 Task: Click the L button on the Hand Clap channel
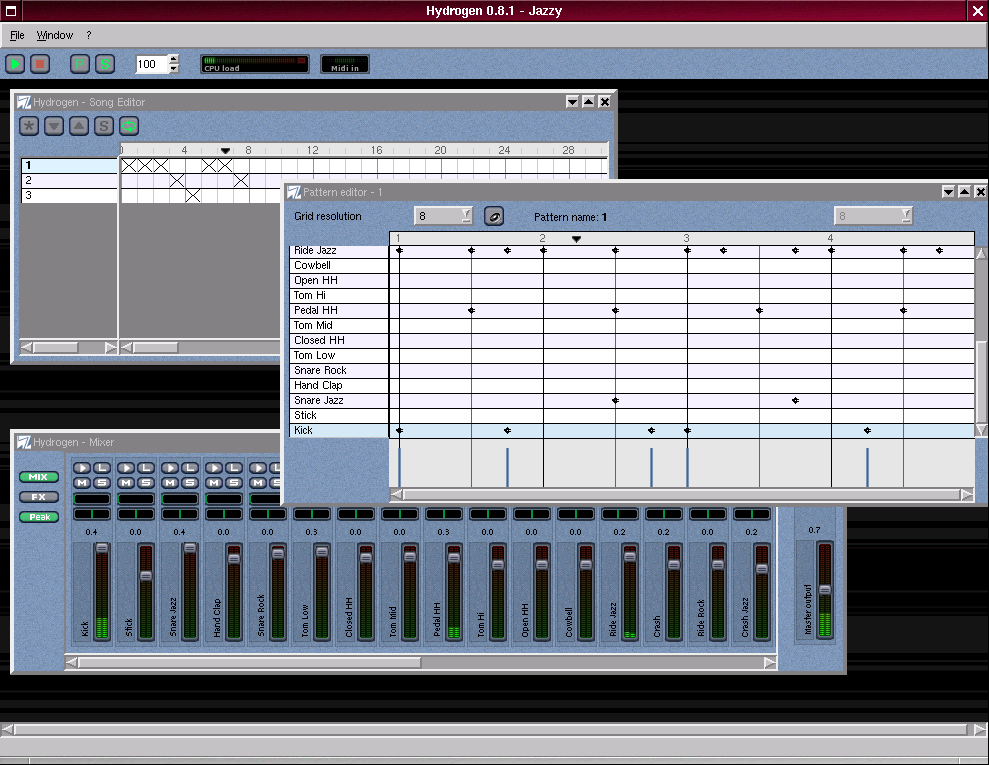[x=235, y=468]
